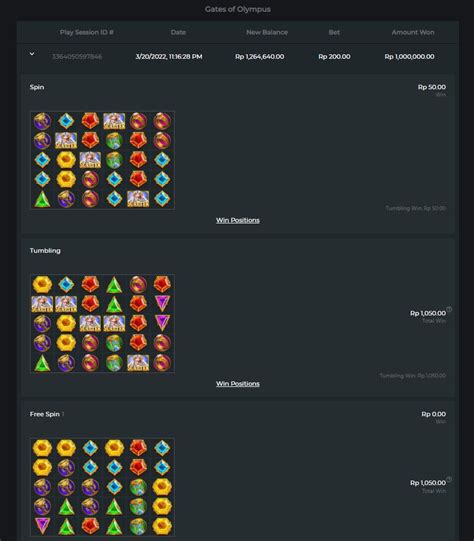Click the Zeus scatter symbol in Spin grid's top row
Image resolution: width=474 pixels, height=541 pixels.
(x=114, y=121)
